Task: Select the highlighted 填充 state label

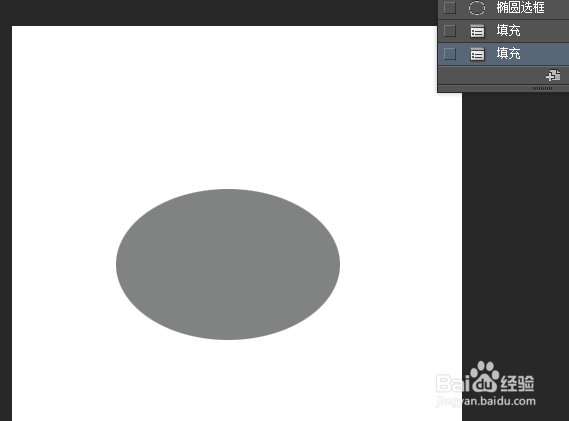Action: coord(508,54)
